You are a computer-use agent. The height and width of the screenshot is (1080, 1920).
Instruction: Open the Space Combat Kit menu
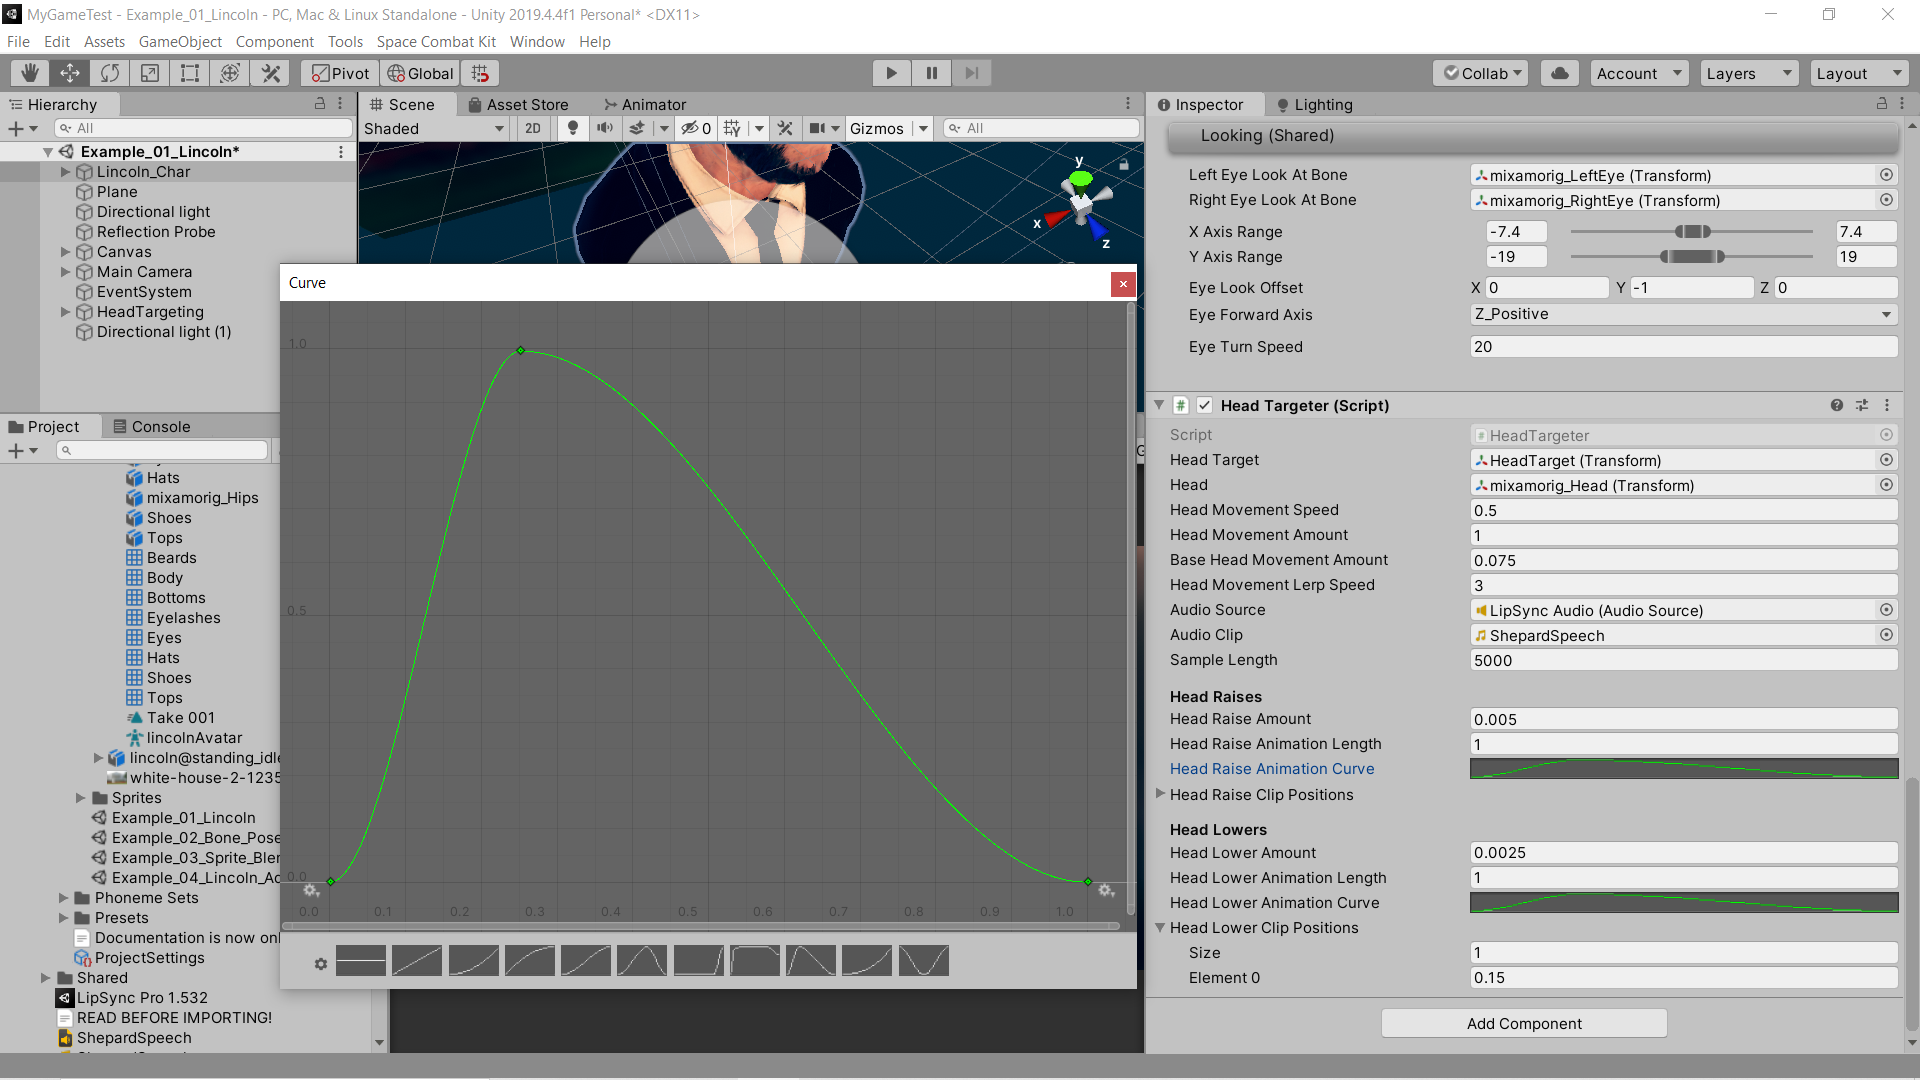click(436, 41)
